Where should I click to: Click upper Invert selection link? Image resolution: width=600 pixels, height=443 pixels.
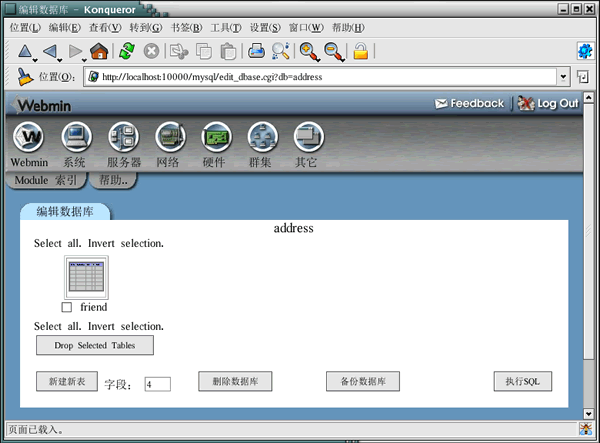click(126, 243)
